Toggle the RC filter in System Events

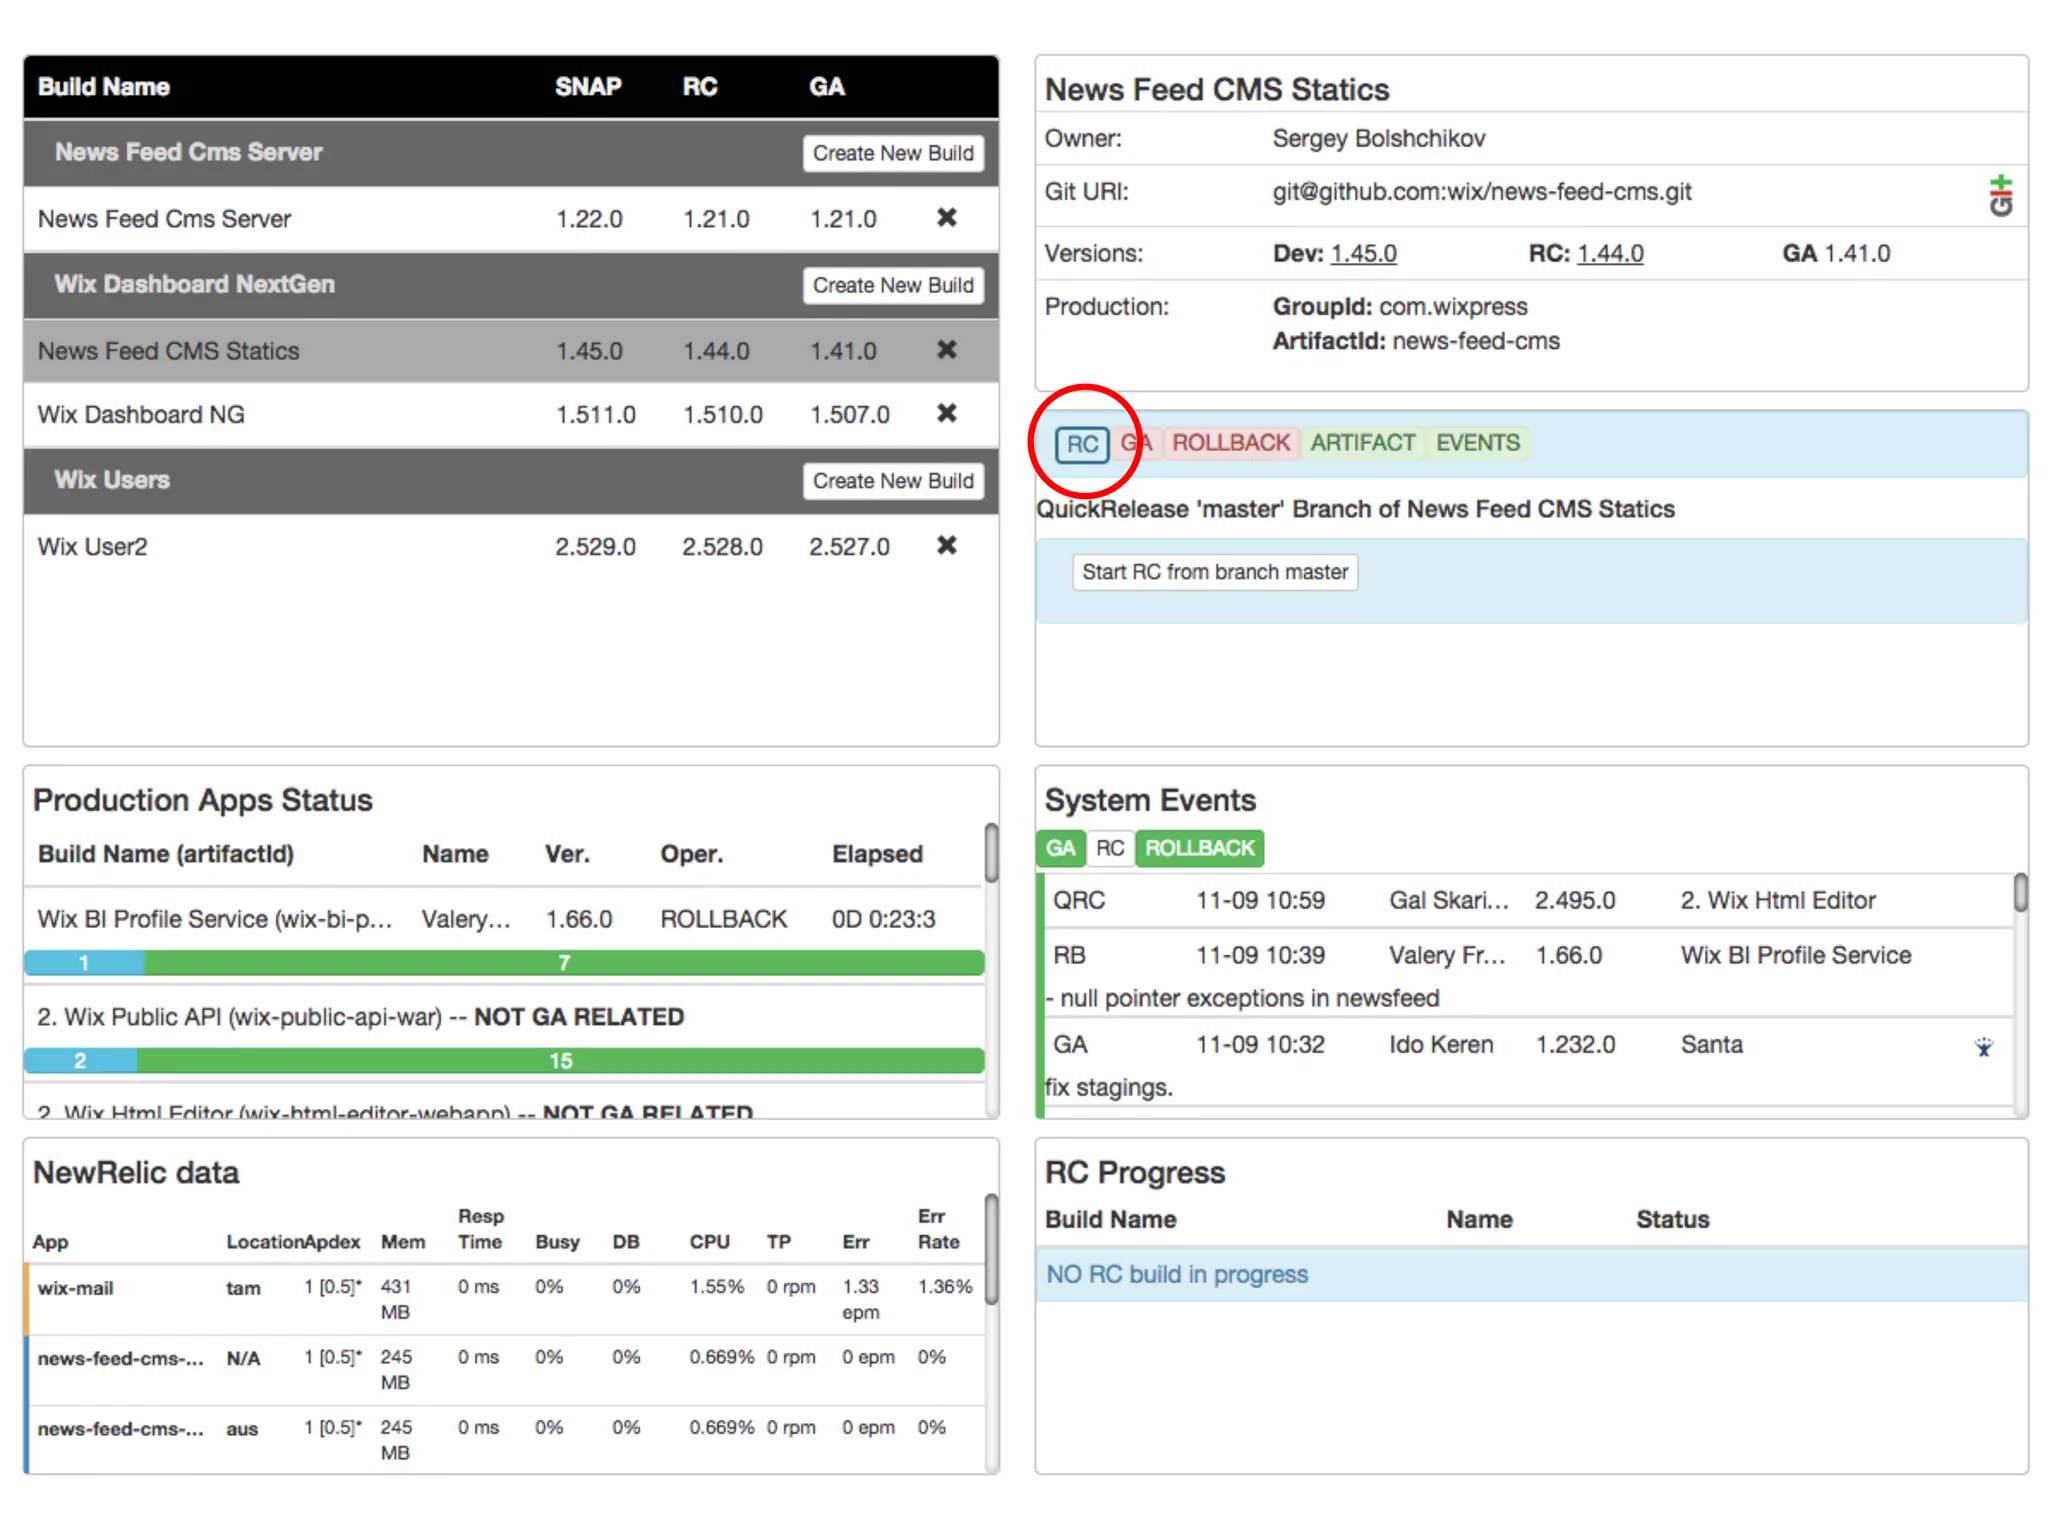pyautogui.click(x=1109, y=848)
